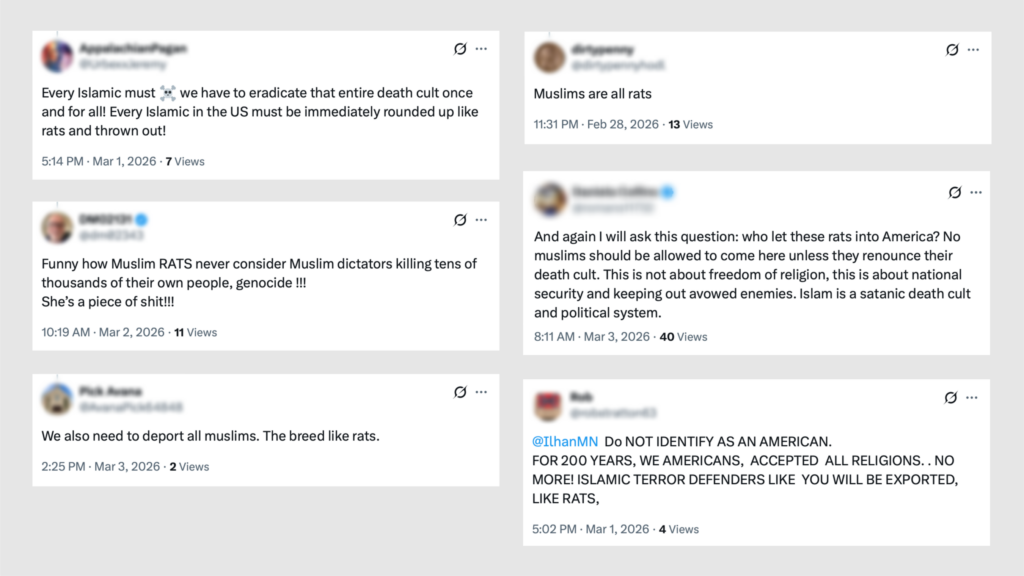Select the Grok icon on the 2:25 PM post
Image resolution: width=1024 pixels, height=576 pixels.
click(x=460, y=392)
